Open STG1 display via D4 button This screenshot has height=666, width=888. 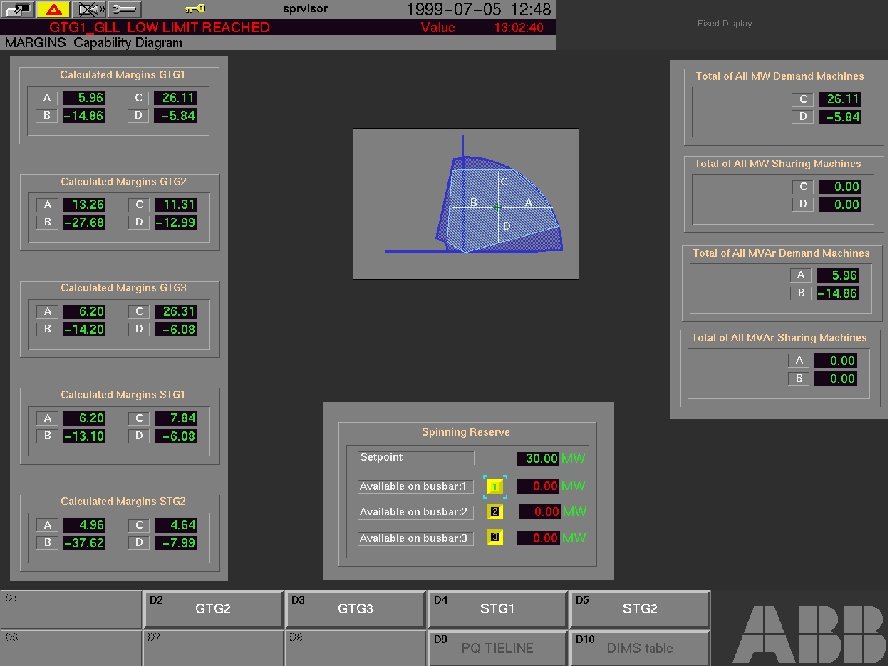click(x=499, y=609)
